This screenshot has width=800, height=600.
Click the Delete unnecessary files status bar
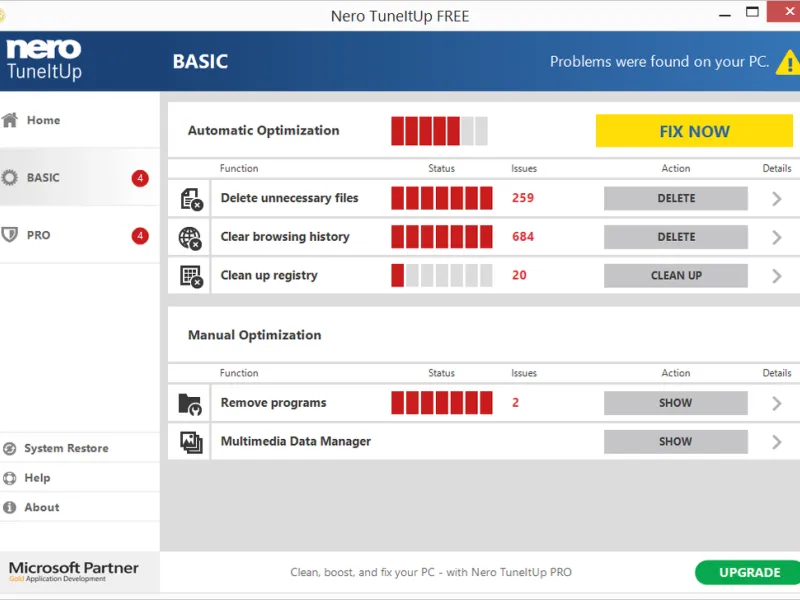point(442,198)
